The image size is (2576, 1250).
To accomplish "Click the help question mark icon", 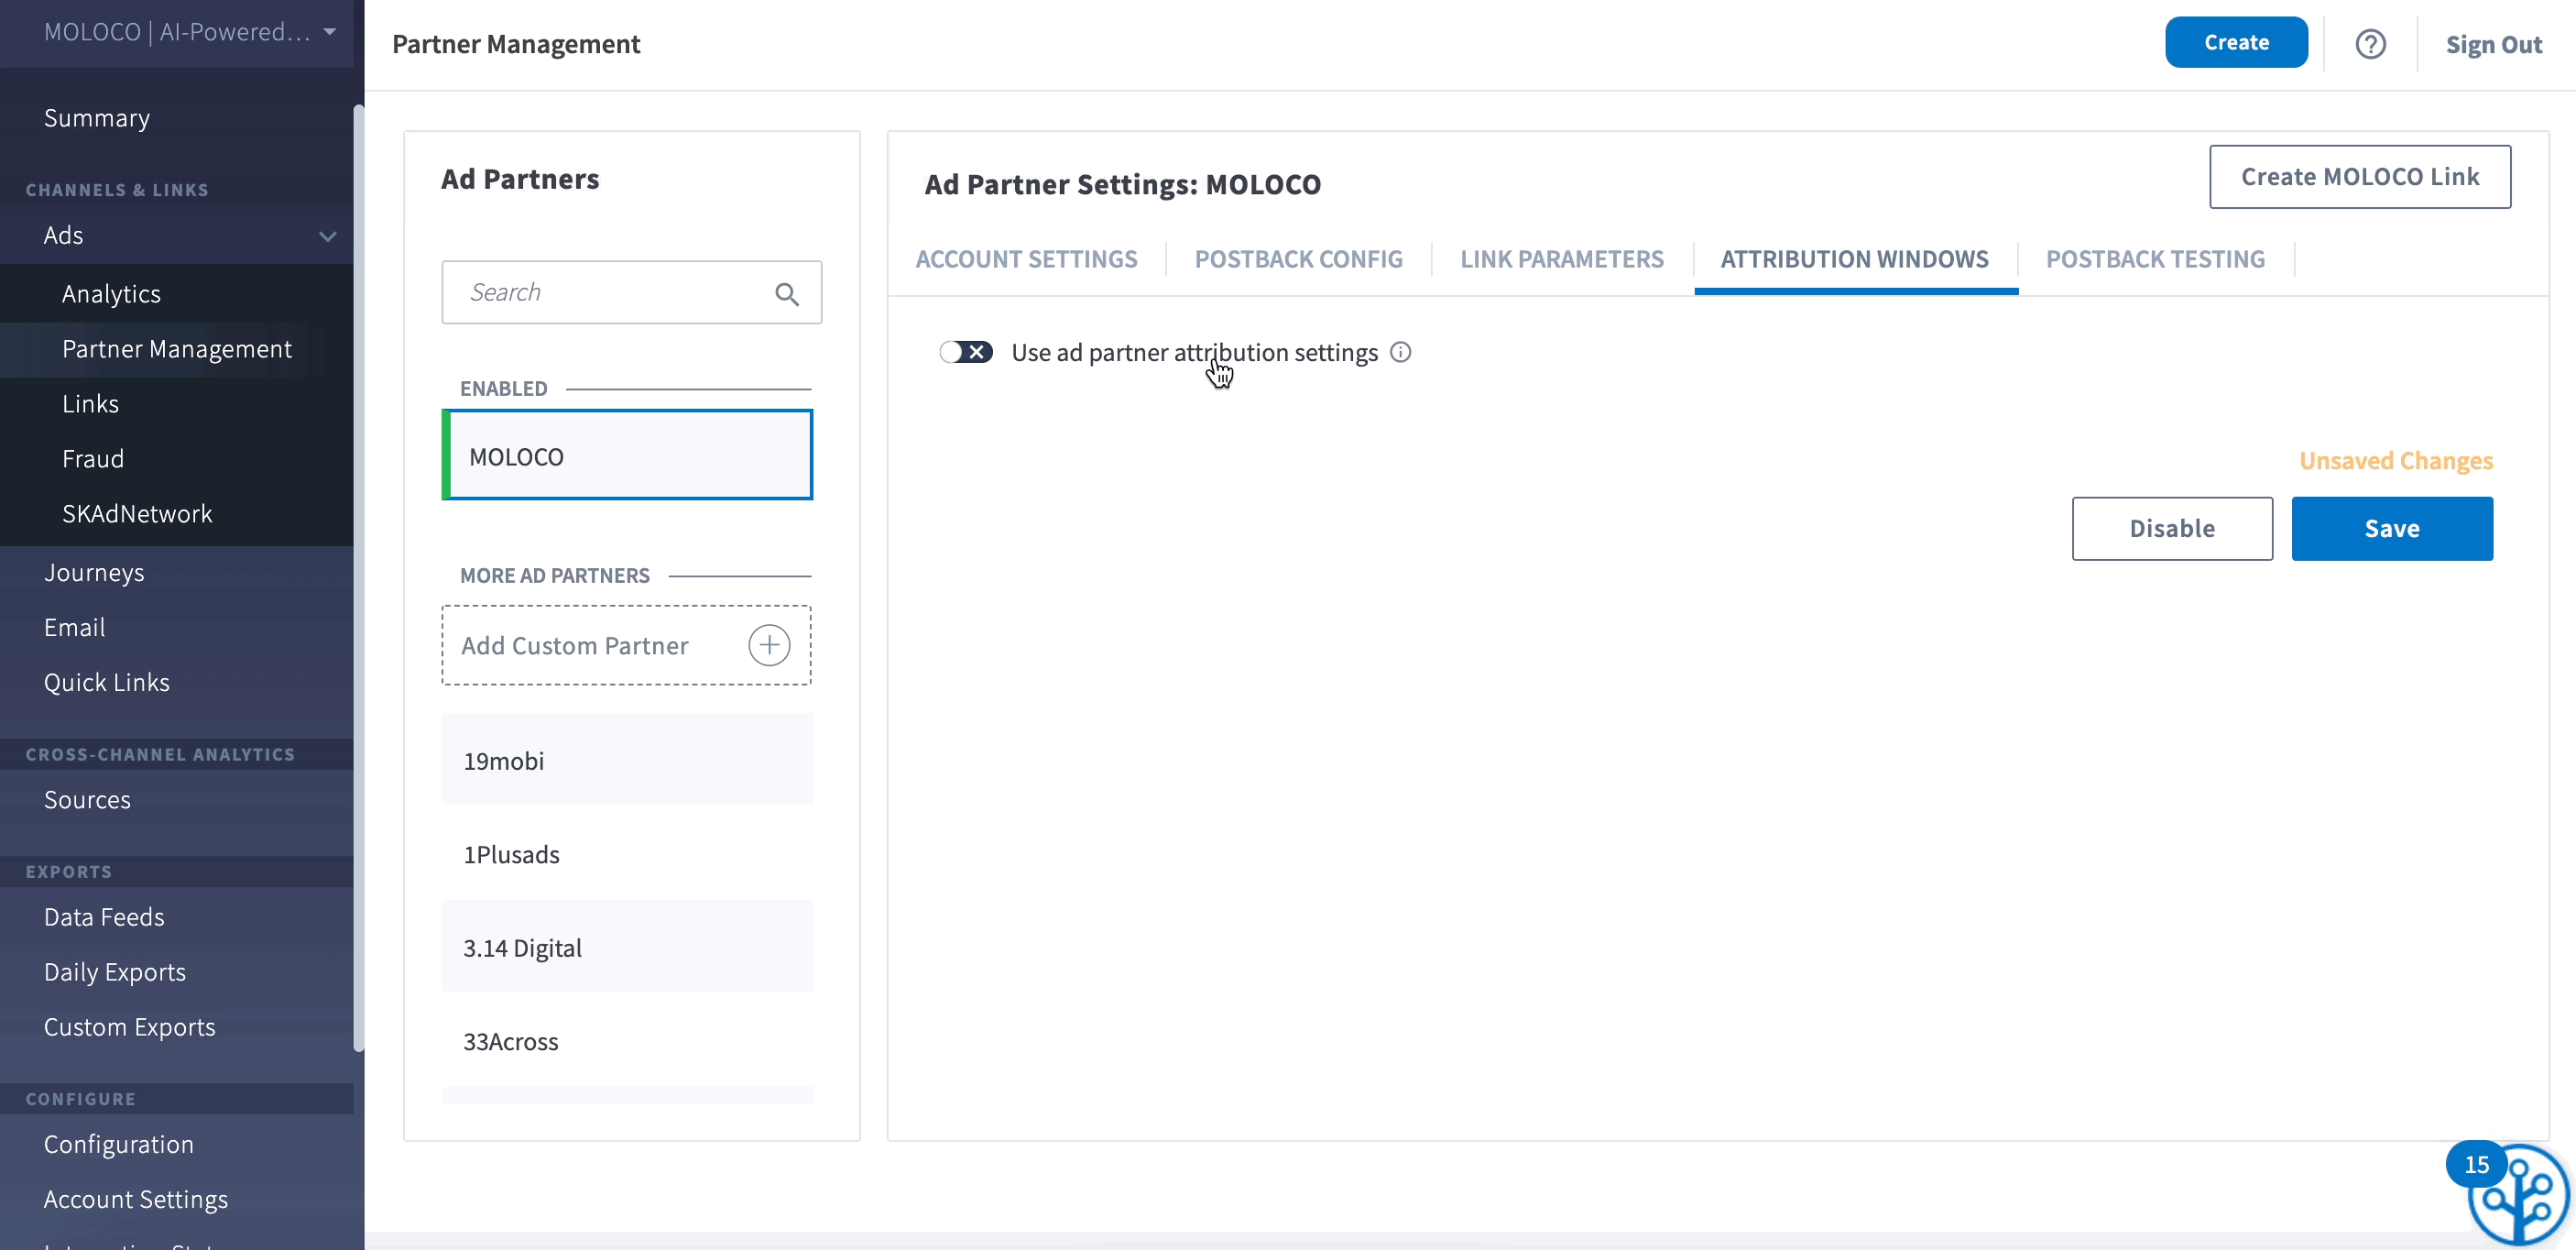I will (x=2370, y=44).
